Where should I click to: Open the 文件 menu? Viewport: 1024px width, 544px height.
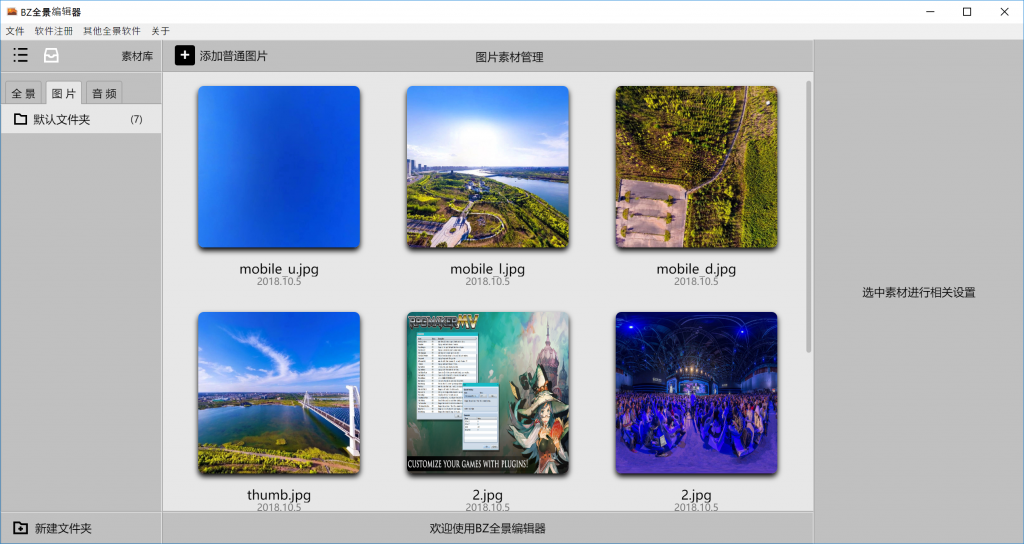tap(15, 31)
